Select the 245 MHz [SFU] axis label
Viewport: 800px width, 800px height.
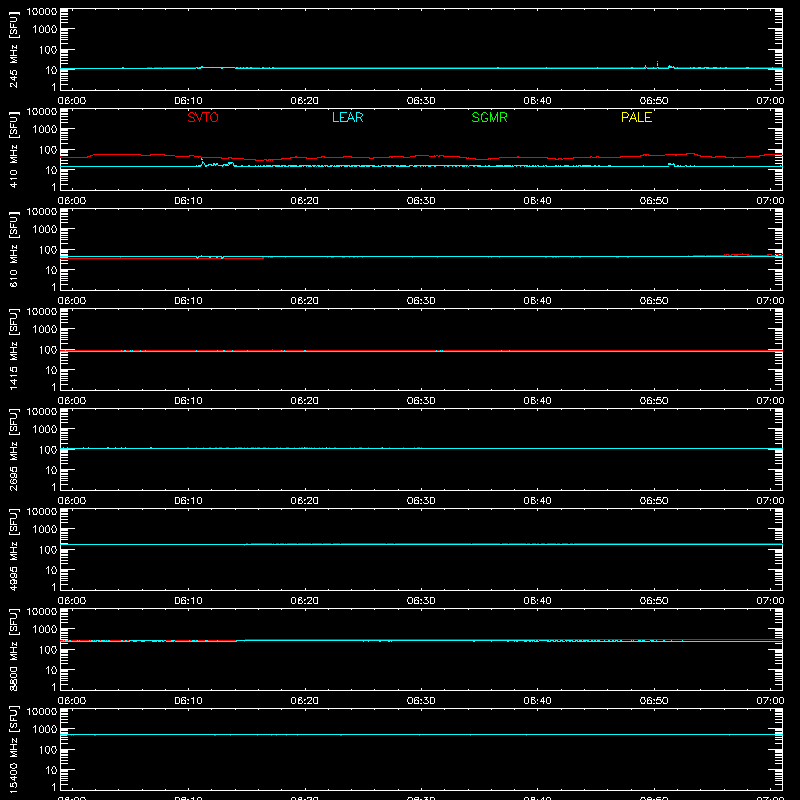pos(13,50)
